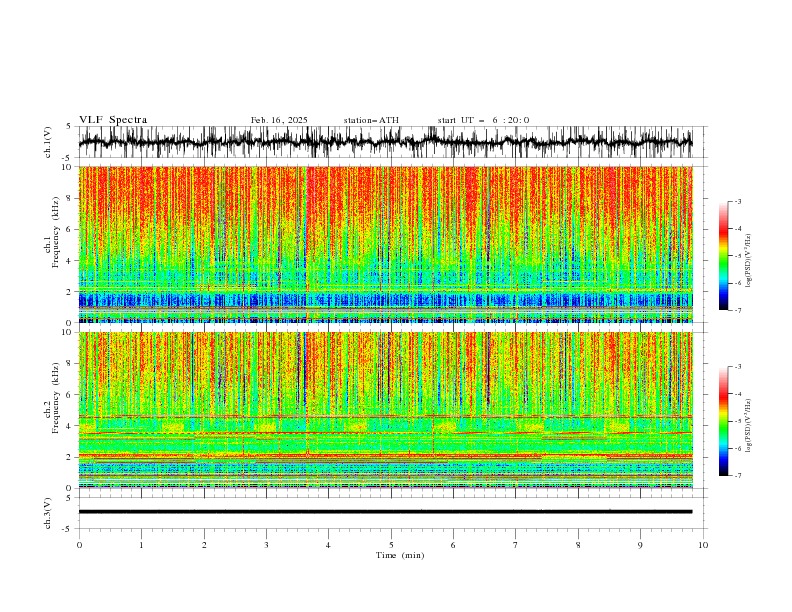Click the color scale bar beside ch.2 spectrogram

724,421
